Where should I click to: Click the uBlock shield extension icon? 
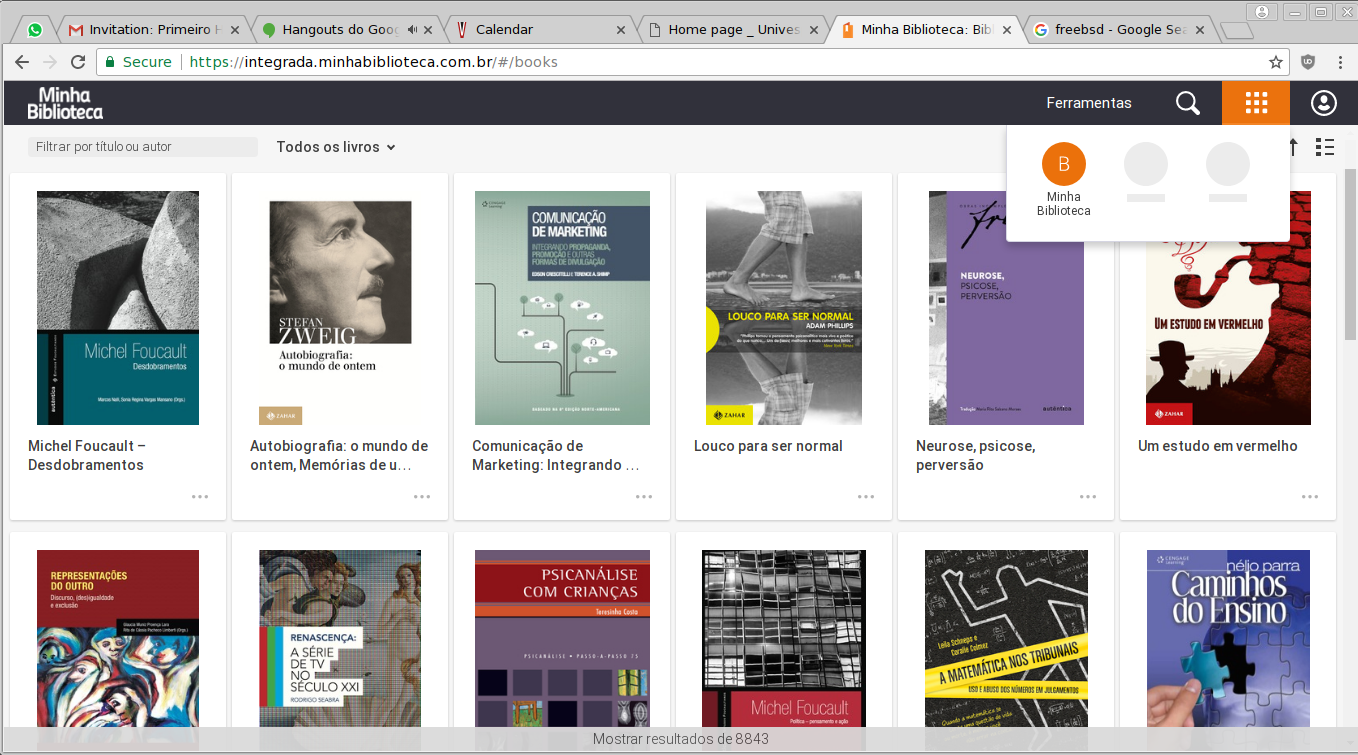tap(1308, 62)
